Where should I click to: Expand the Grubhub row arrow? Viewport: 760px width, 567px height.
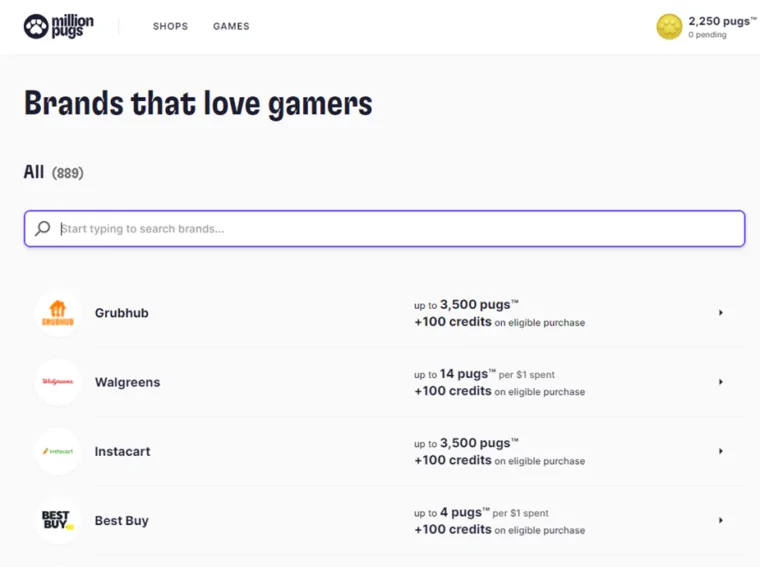[721, 313]
